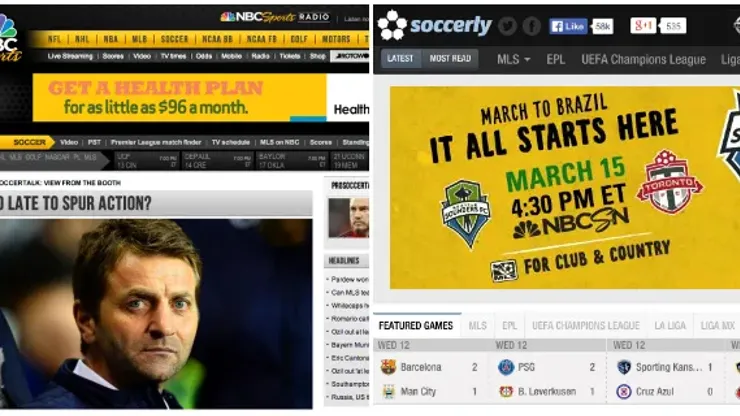Switch to the Most Read toggle
The width and height of the screenshot is (740, 416).
450,59
